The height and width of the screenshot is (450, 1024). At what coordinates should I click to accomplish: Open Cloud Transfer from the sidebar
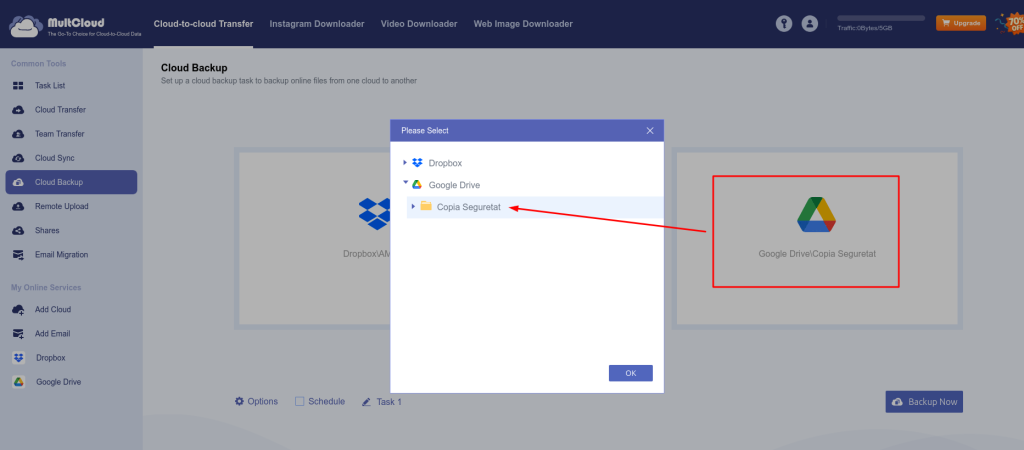(x=60, y=110)
